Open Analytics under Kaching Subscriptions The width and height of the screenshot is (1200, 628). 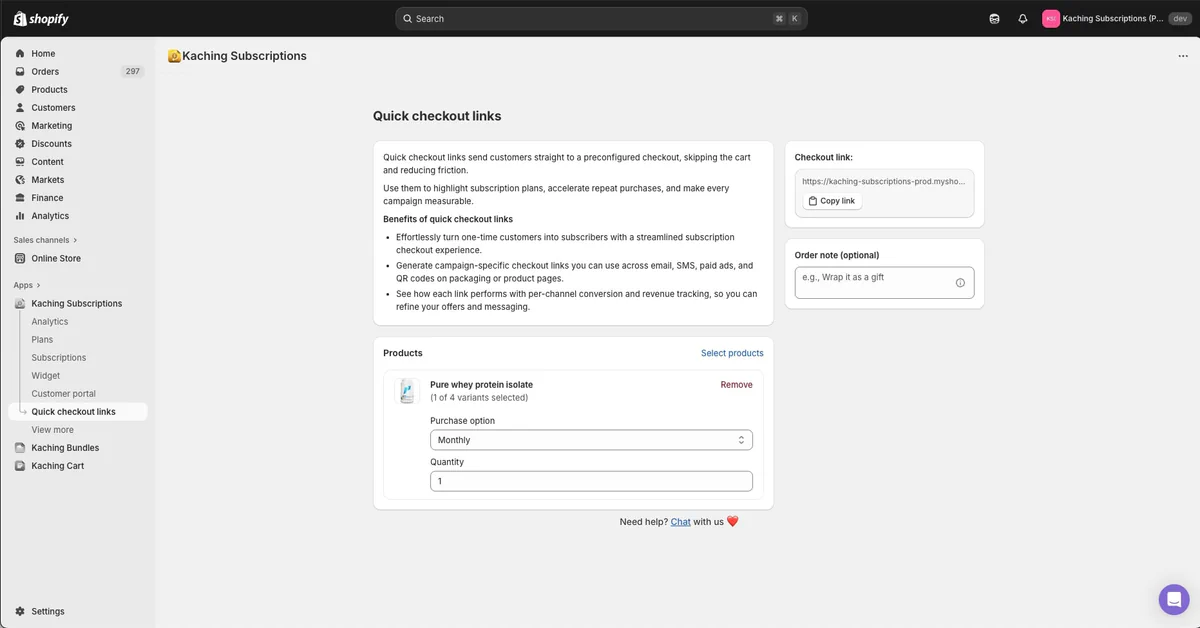click(50, 322)
